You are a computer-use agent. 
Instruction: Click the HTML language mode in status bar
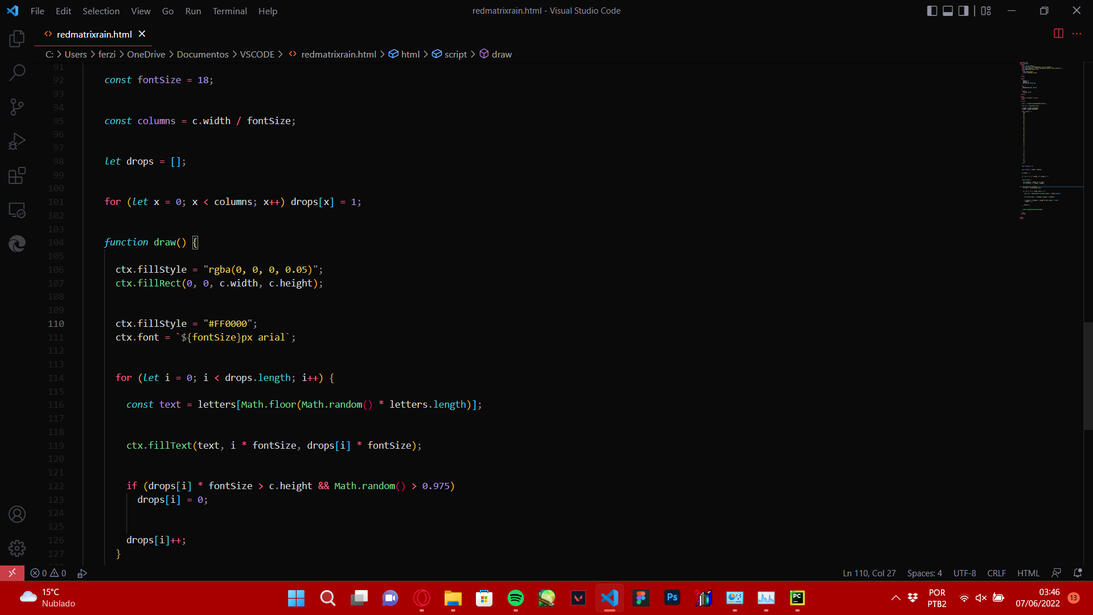pos(1028,573)
